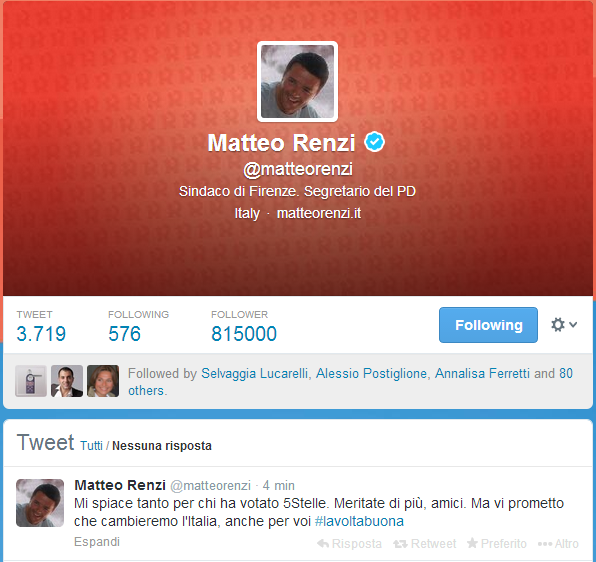Open Selvaggia Lucarelli's profile link

click(x=254, y=374)
